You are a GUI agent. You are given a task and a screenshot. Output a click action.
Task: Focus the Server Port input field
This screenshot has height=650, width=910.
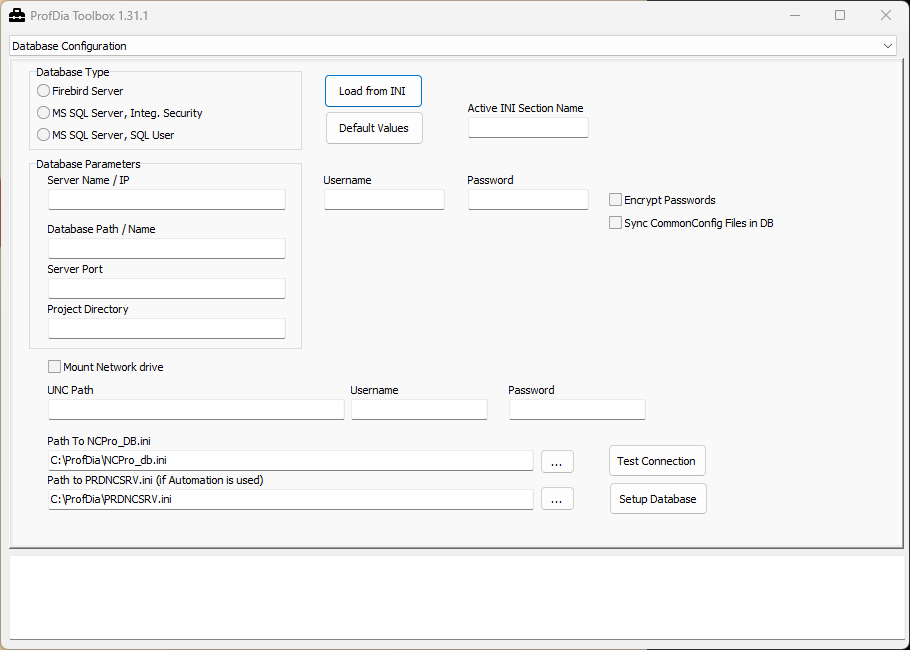[166, 289]
